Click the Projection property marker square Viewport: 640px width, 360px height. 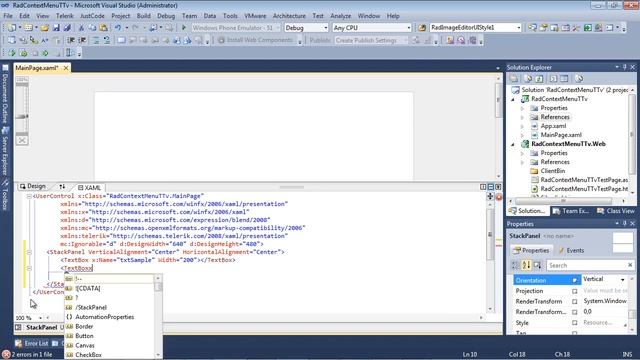click(575, 291)
